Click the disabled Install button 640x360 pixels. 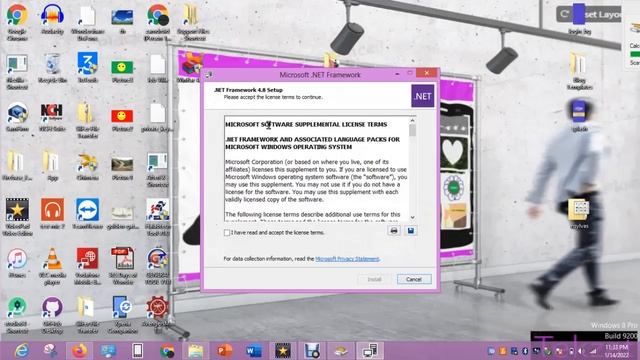pyautogui.click(x=374, y=279)
